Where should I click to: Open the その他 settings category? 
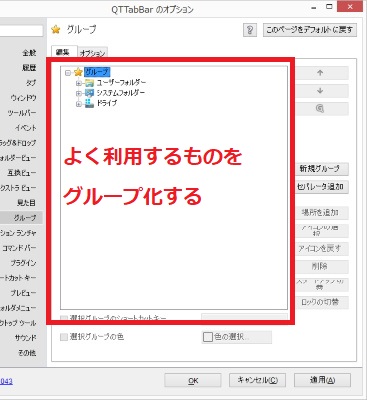click(x=27, y=353)
